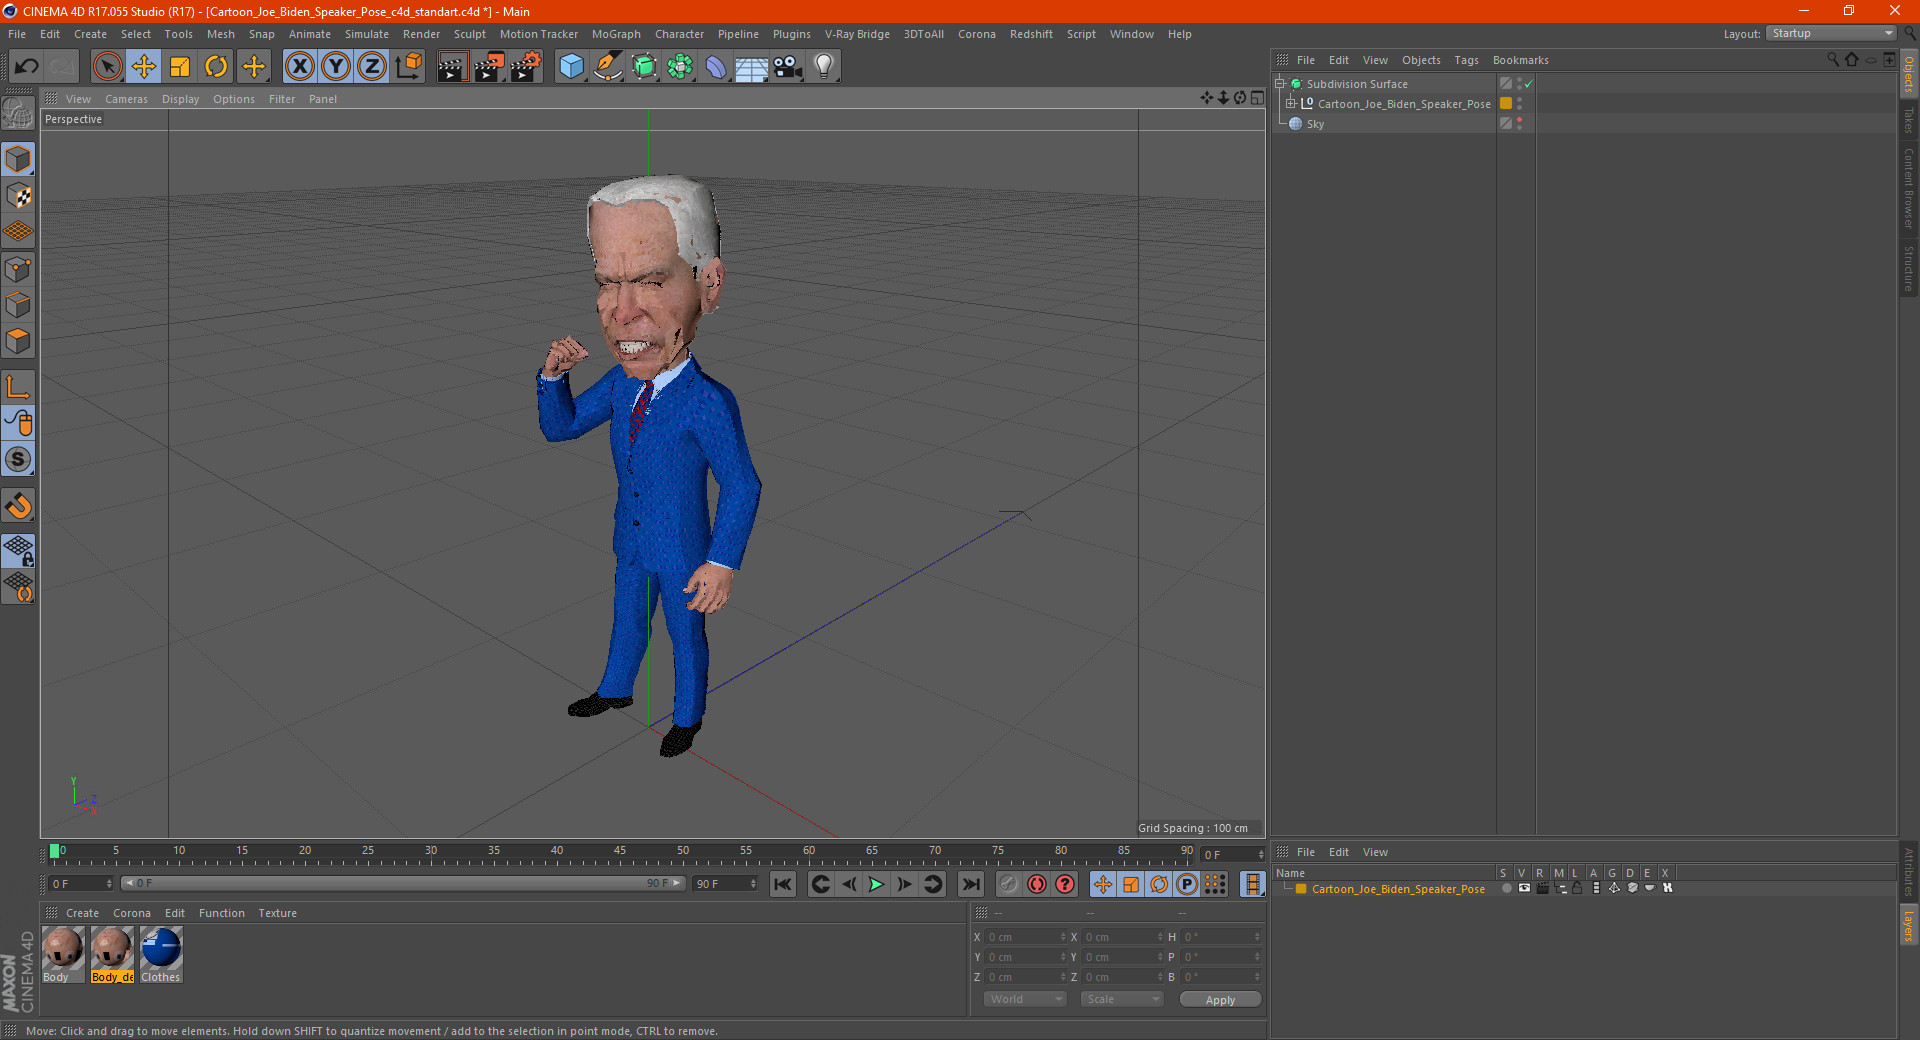Select the Body material thumbnail
Viewport: 1920px width, 1040px height.
point(62,954)
